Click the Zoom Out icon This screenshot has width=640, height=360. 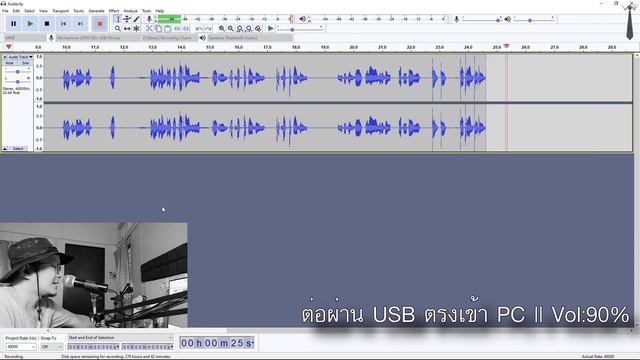pyautogui.click(x=231, y=29)
